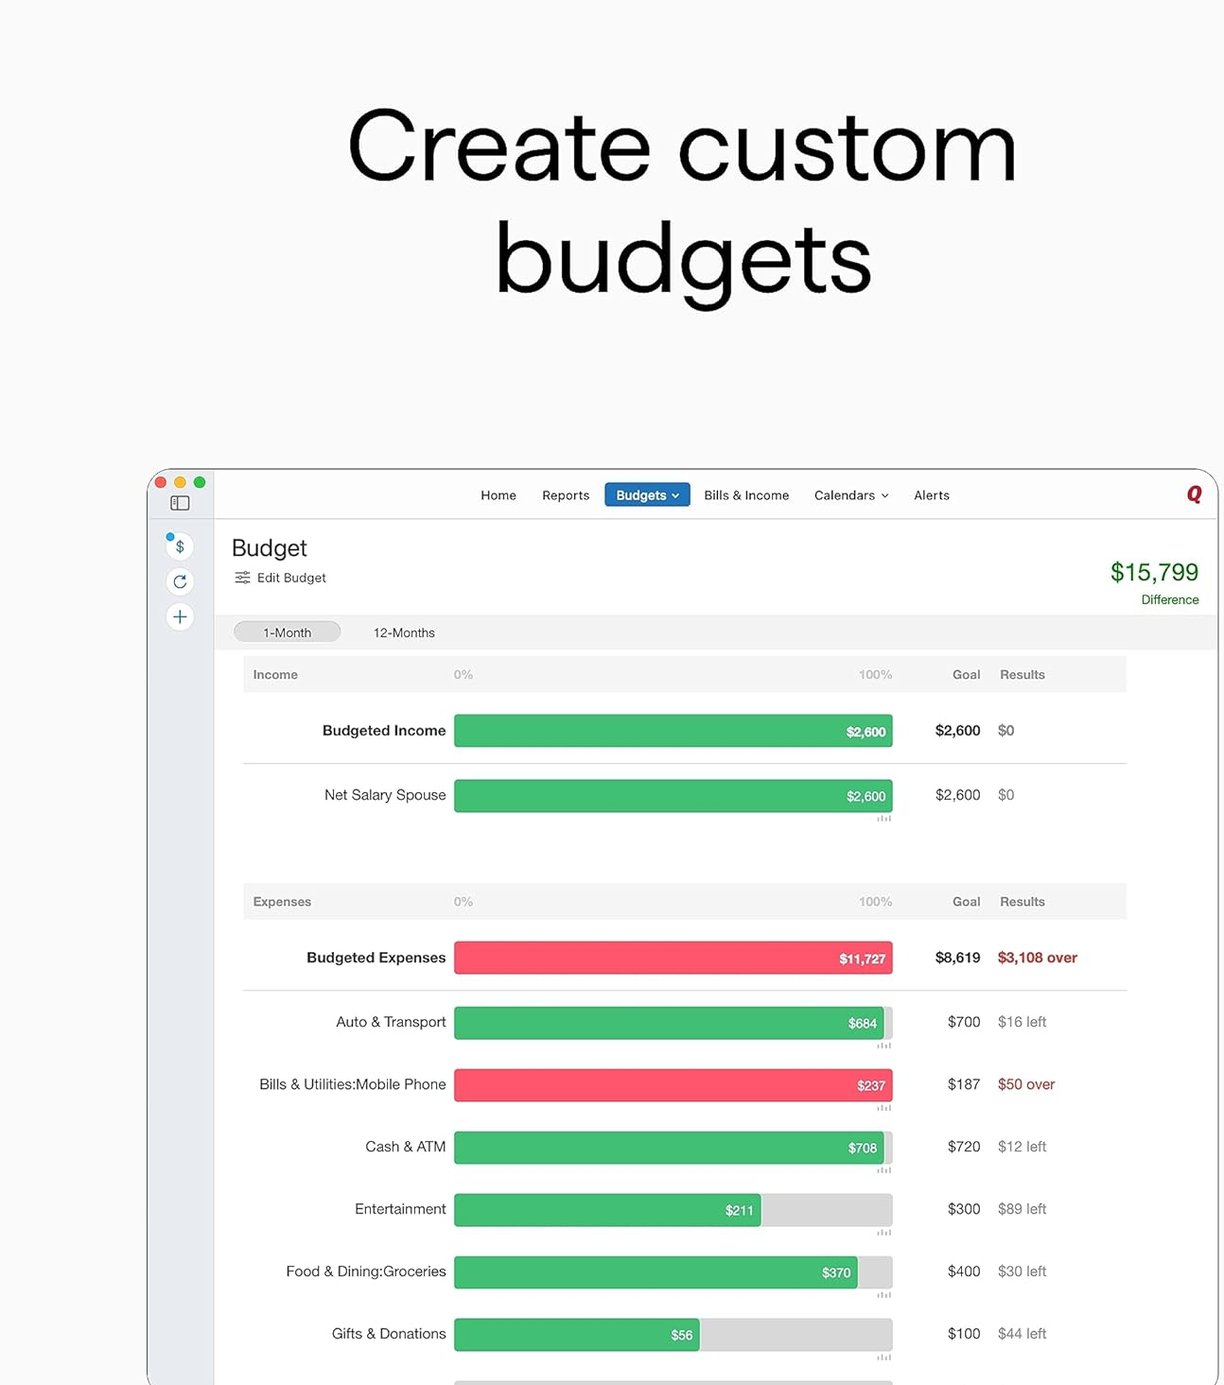1224x1385 pixels.
Task: Open mini chart icon under Gifts & Donations
Action: [884, 1358]
